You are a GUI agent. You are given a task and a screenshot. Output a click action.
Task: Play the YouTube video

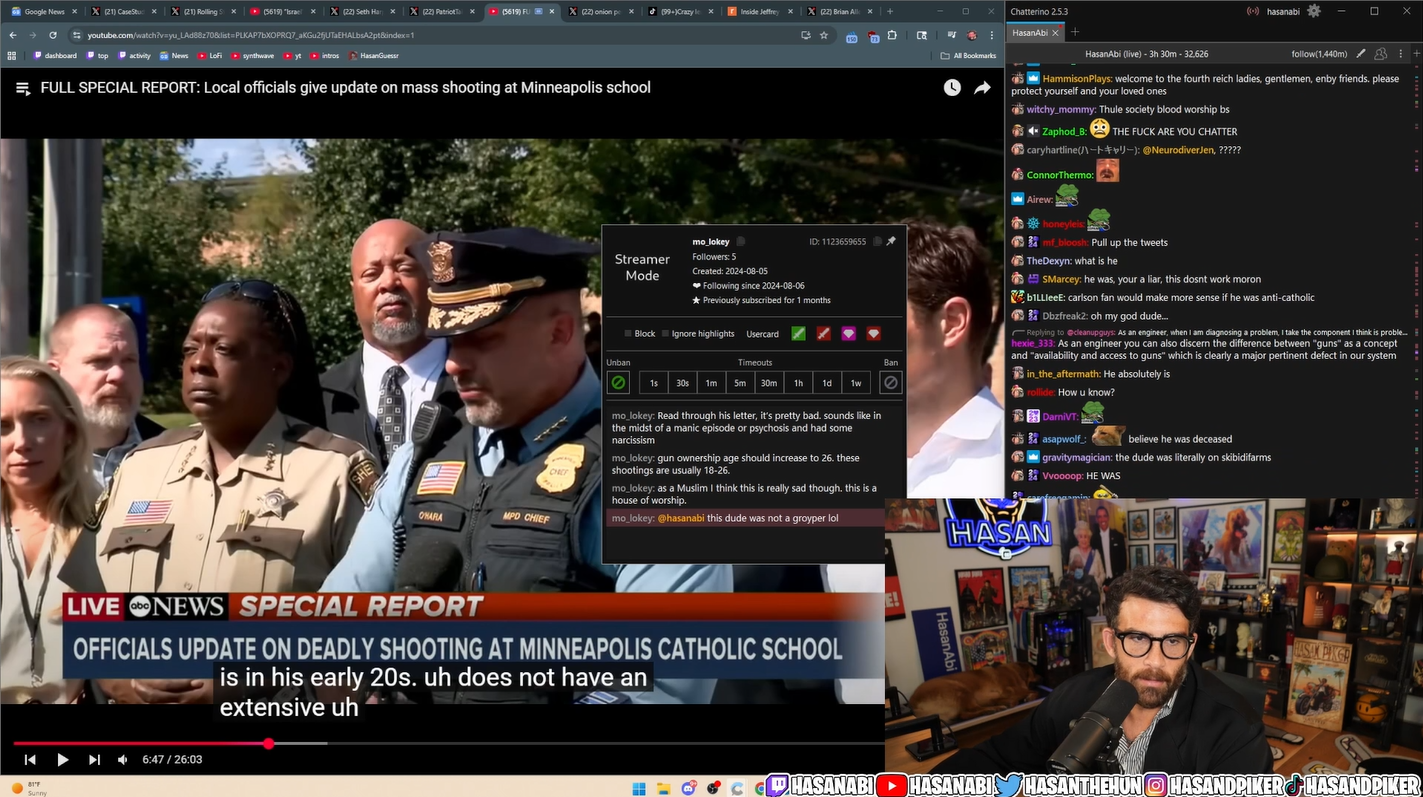coord(62,760)
